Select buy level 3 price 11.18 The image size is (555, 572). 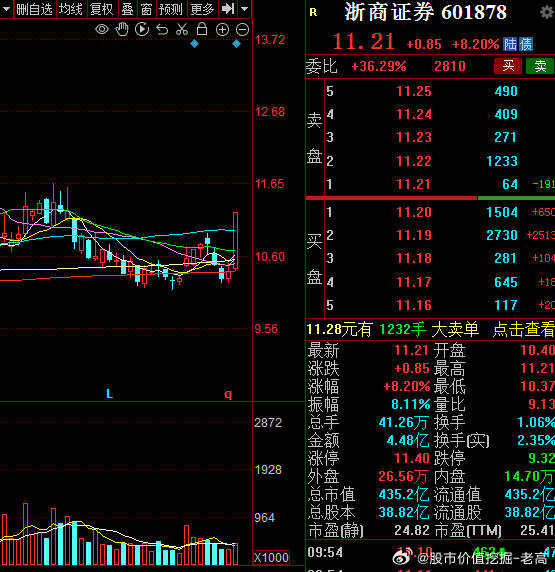tap(414, 258)
